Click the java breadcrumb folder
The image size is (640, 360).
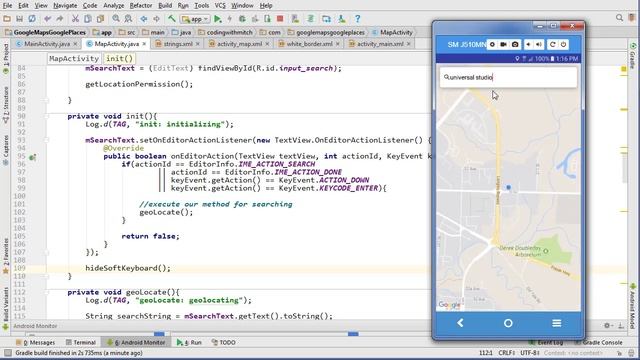(x=182, y=32)
